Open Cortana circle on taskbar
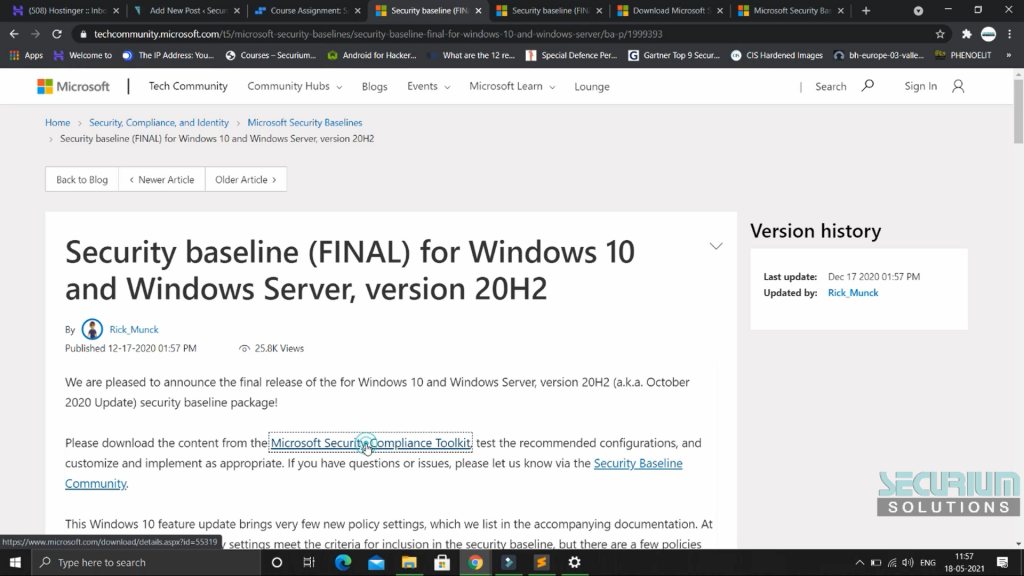This screenshot has height=576, width=1024. pyautogui.click(x=277, y=562)
